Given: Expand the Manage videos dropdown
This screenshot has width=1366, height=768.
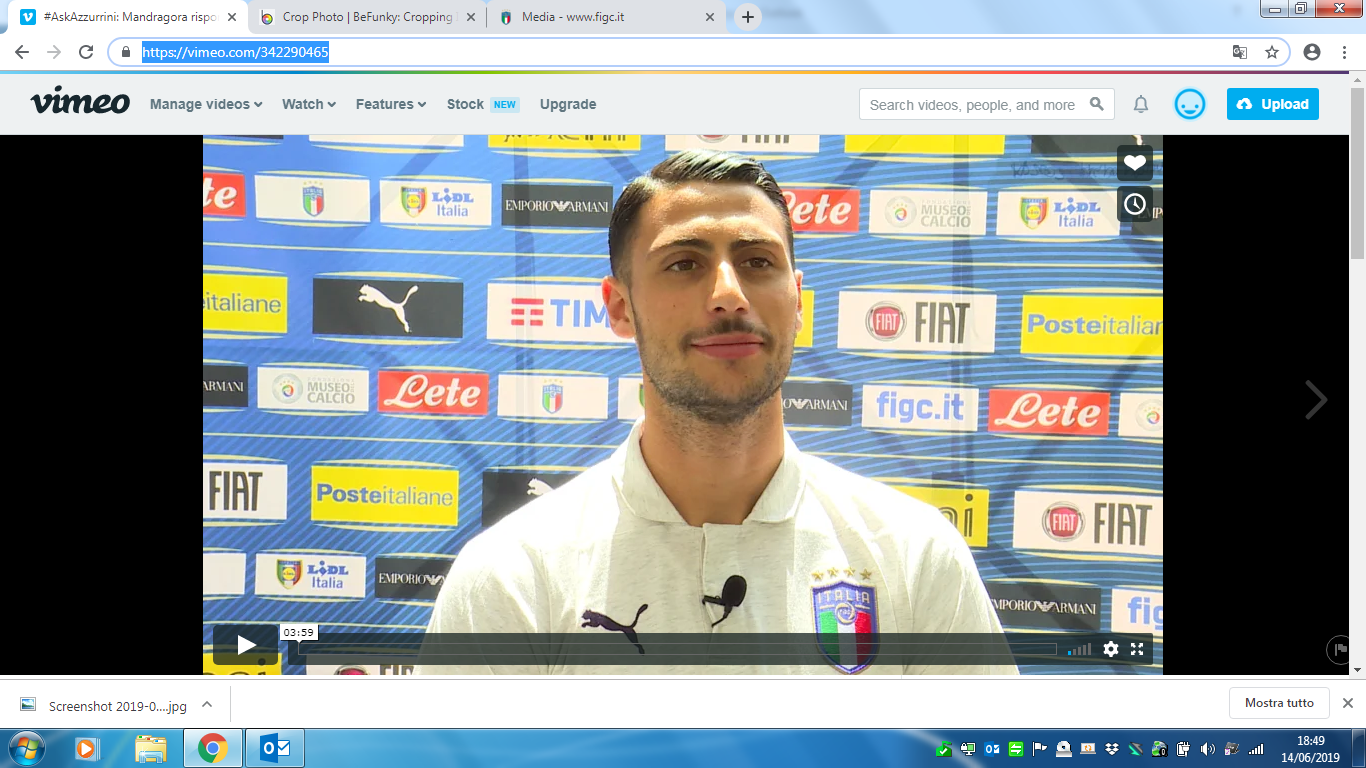Looking at the screenshot, I should [204, 104].
